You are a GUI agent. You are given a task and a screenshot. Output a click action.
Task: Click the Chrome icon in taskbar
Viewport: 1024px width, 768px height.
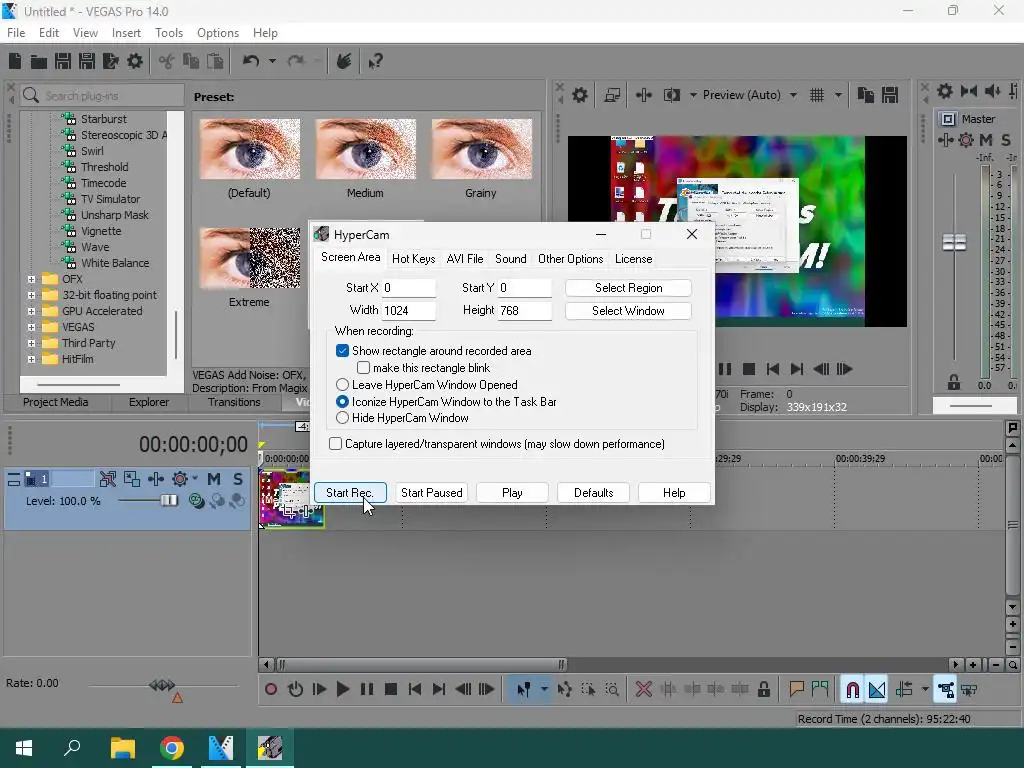tap(172, 748)
